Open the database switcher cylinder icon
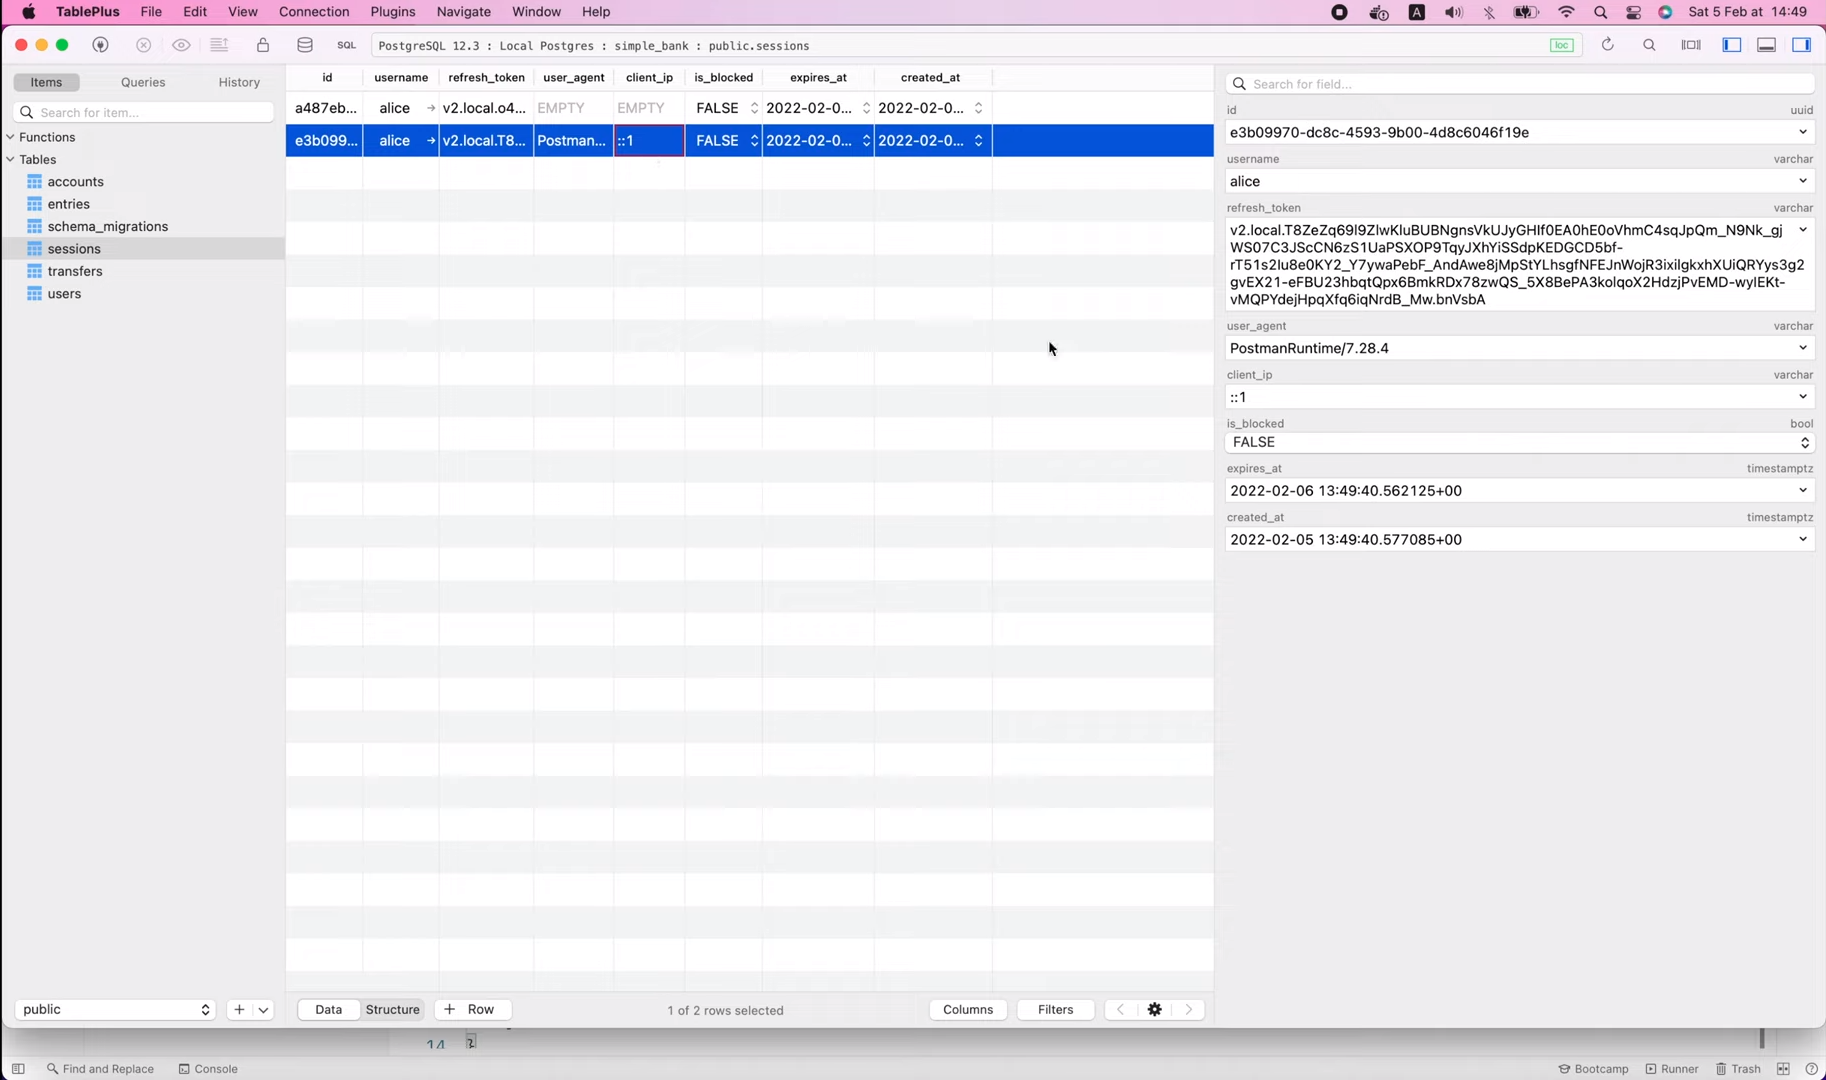Screen dimensions: 1826x1080 pyautogui.click(x=305, y=45)
